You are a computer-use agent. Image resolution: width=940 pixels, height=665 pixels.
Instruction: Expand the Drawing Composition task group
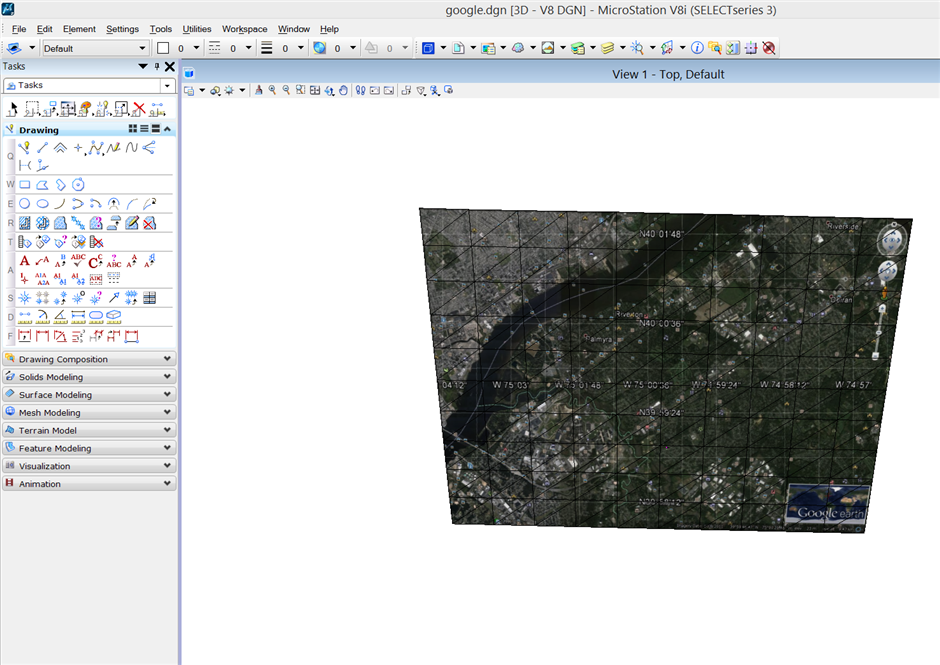pos(89,359)
